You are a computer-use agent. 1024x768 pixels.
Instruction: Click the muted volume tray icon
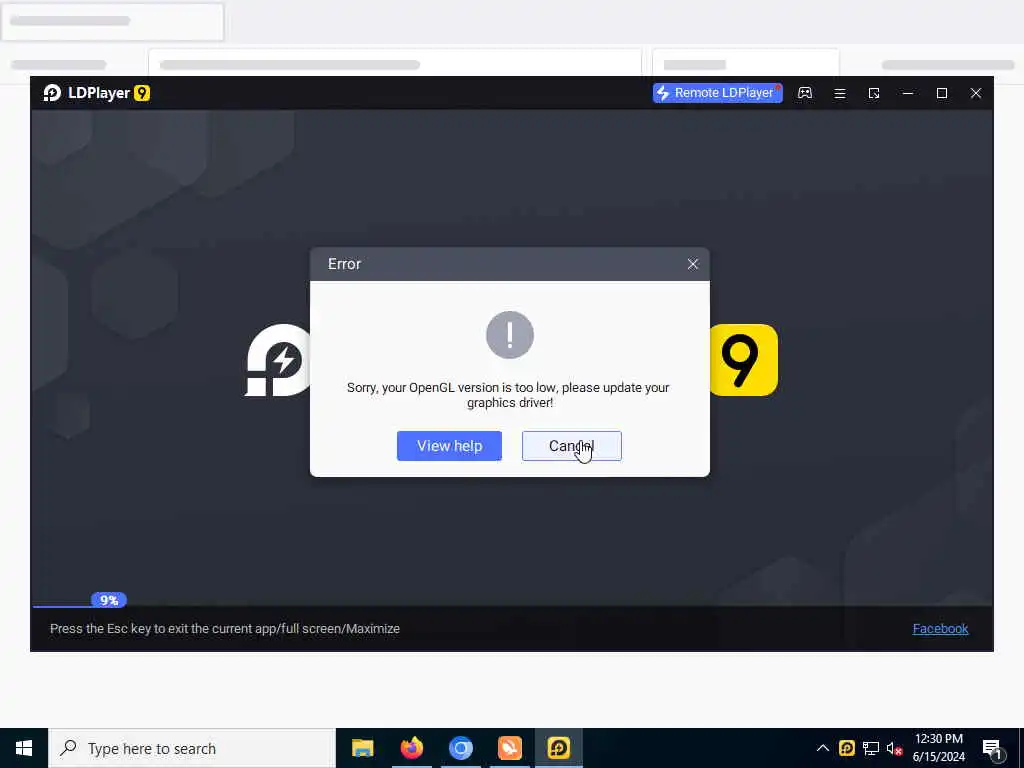[x=894, y=748]
